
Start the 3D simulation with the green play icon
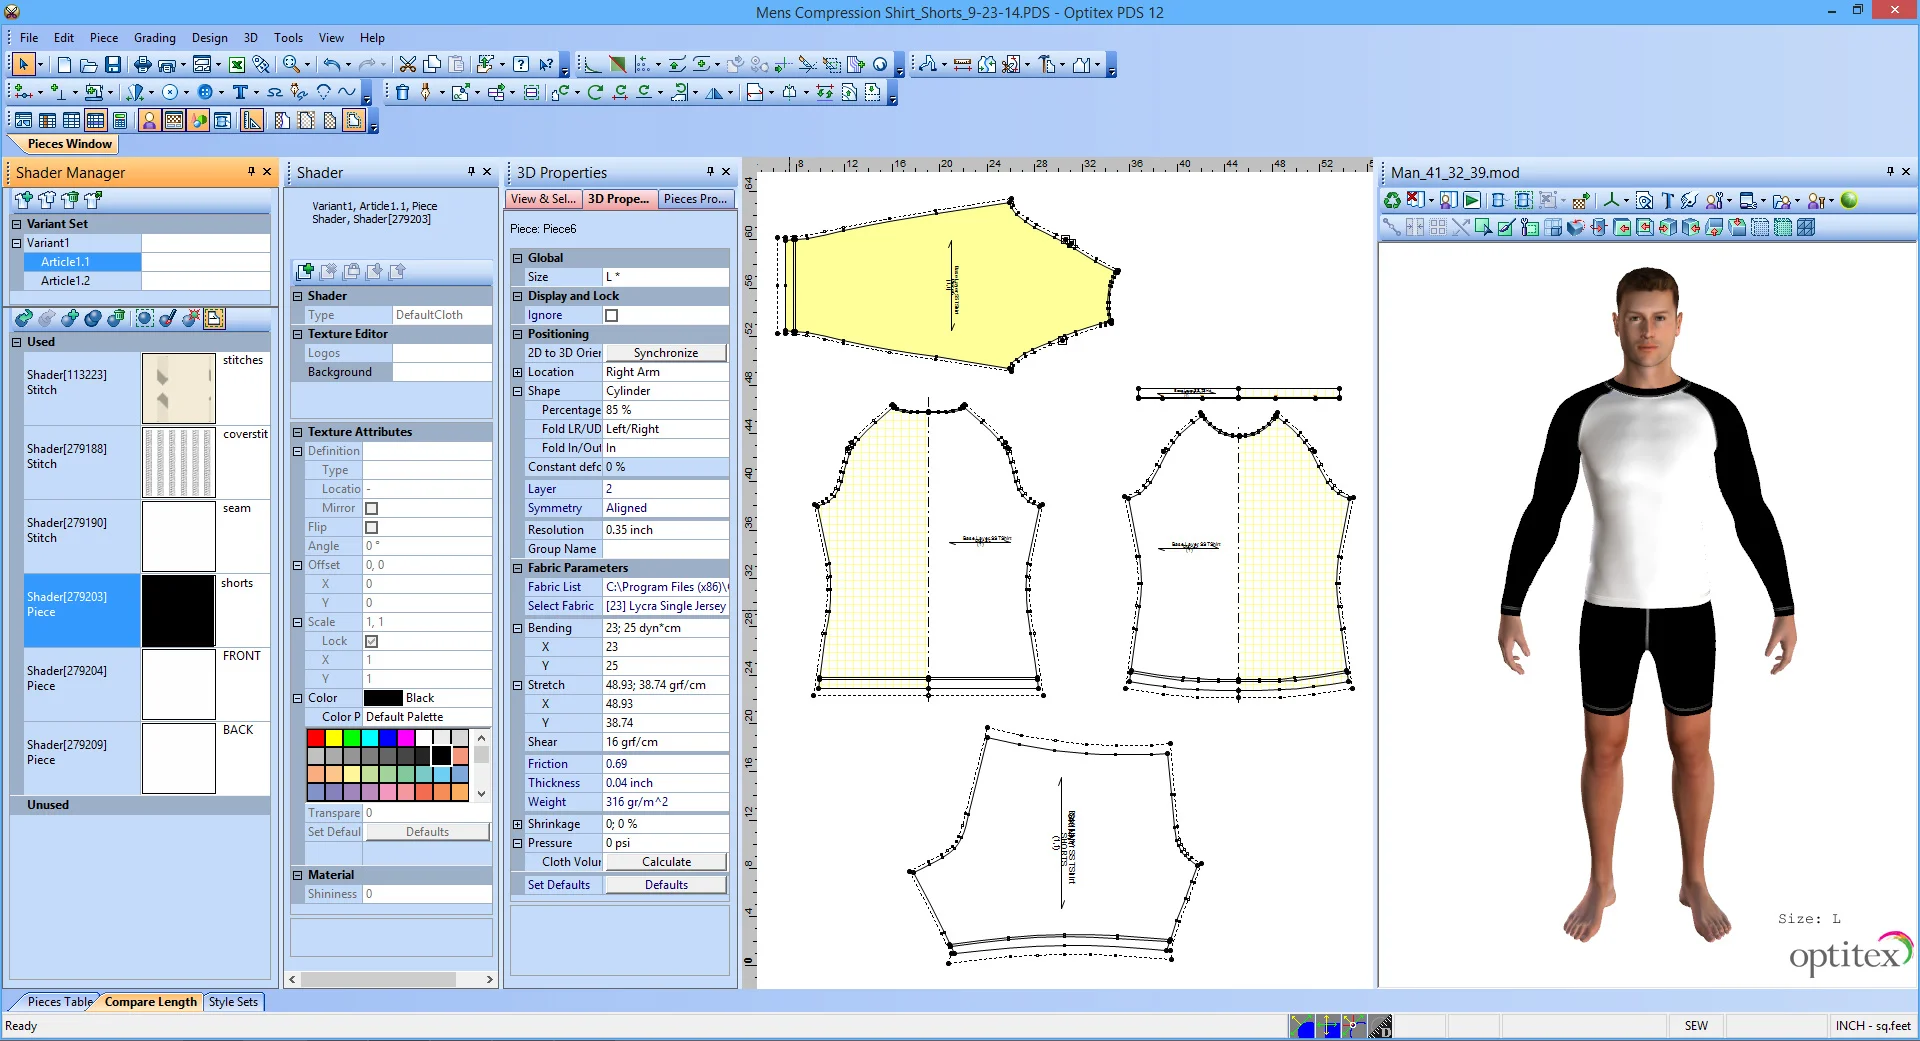click(x=1471, y=200)
